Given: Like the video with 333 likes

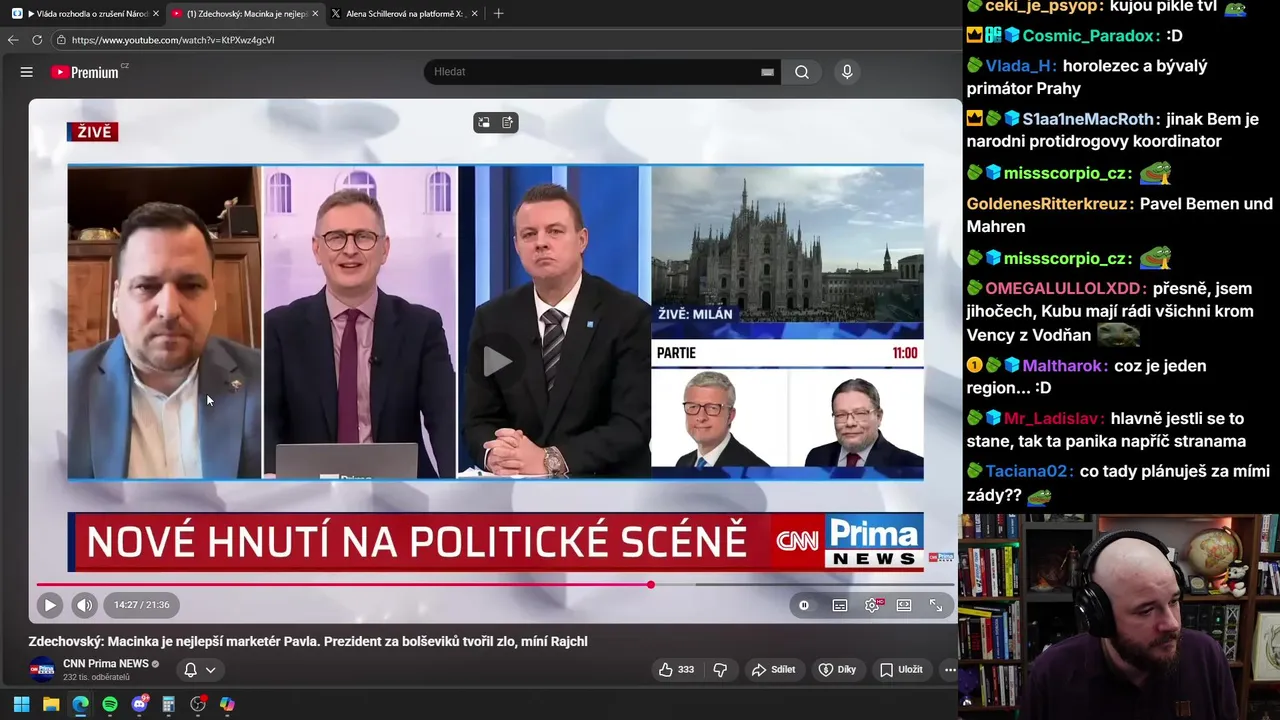Looking at the screenshot, I should click(x=676, y=669).
